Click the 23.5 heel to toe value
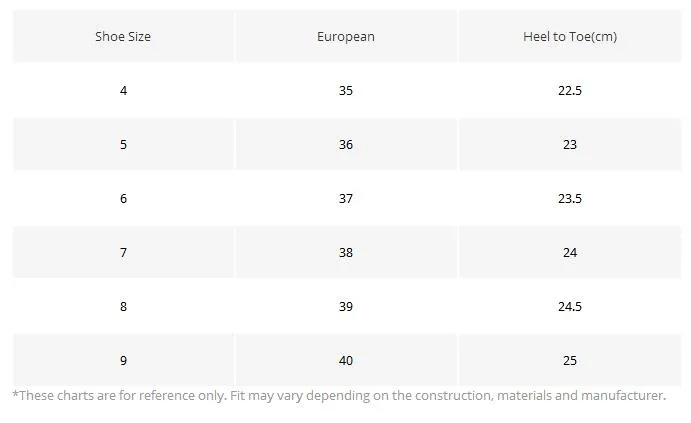Screen dimensions: 691x423 click(570, 198)
